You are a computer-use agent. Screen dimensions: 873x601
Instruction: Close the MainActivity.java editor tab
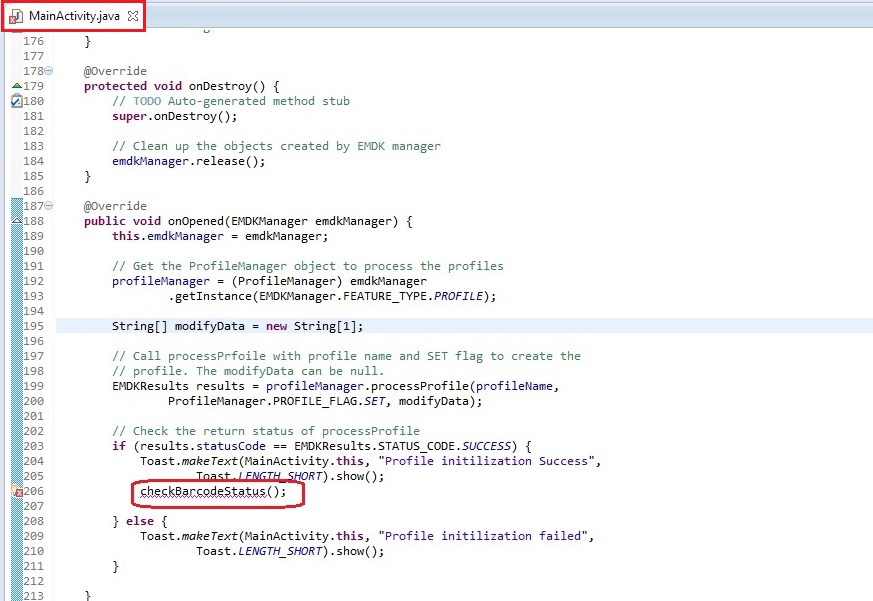[x=133, y=17]
